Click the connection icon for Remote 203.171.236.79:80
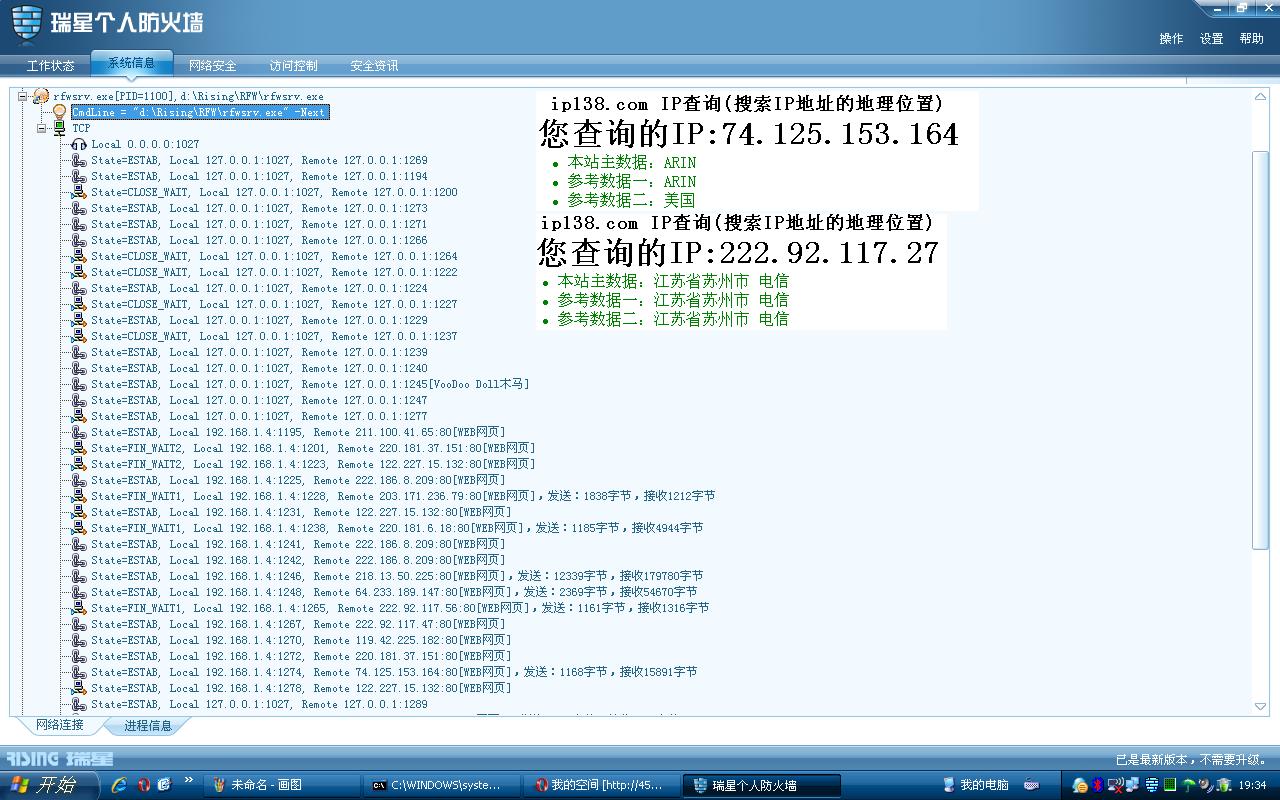The height and width of the screenshot is (800, 1280). (x=79, y=496)
